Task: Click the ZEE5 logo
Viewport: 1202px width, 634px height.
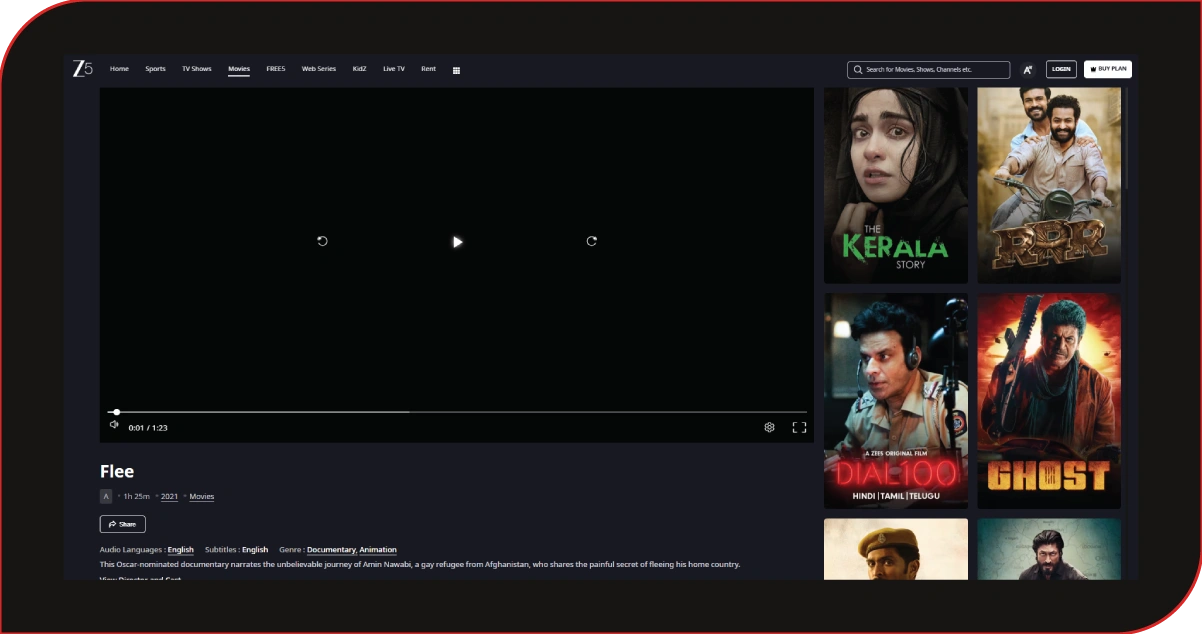Action: point(82,69)
